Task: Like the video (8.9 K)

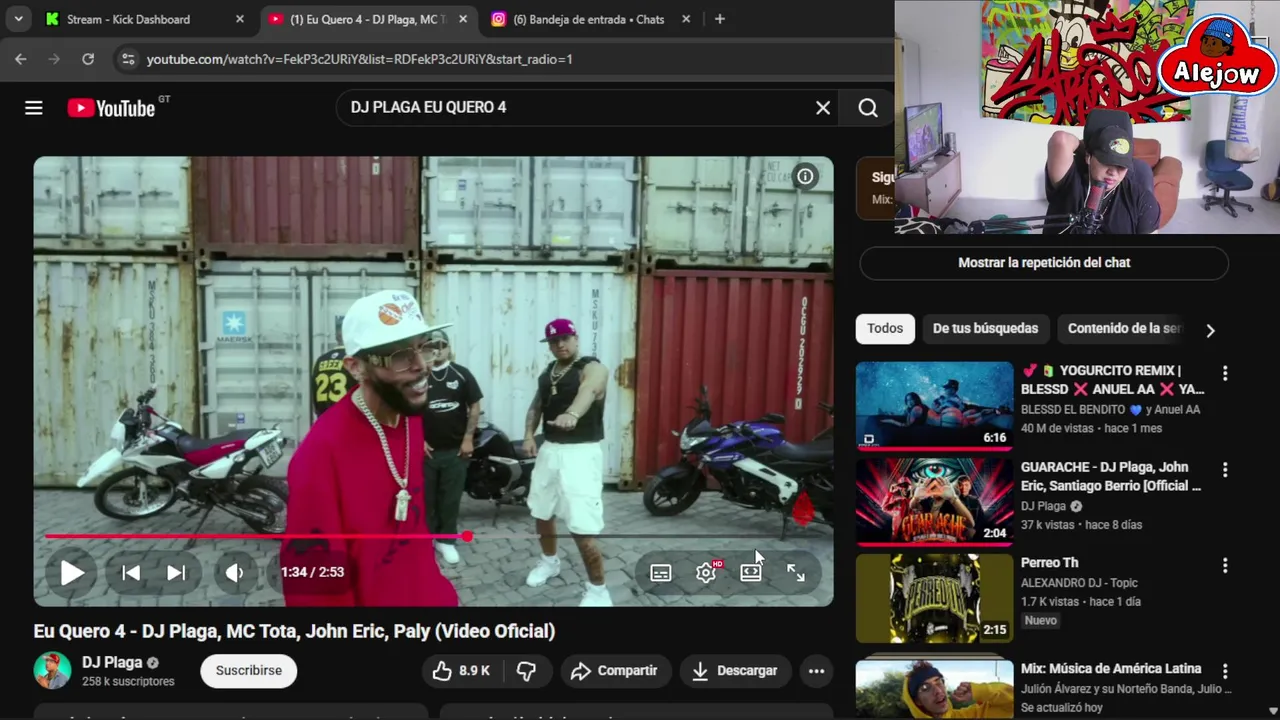Action: 461,671
